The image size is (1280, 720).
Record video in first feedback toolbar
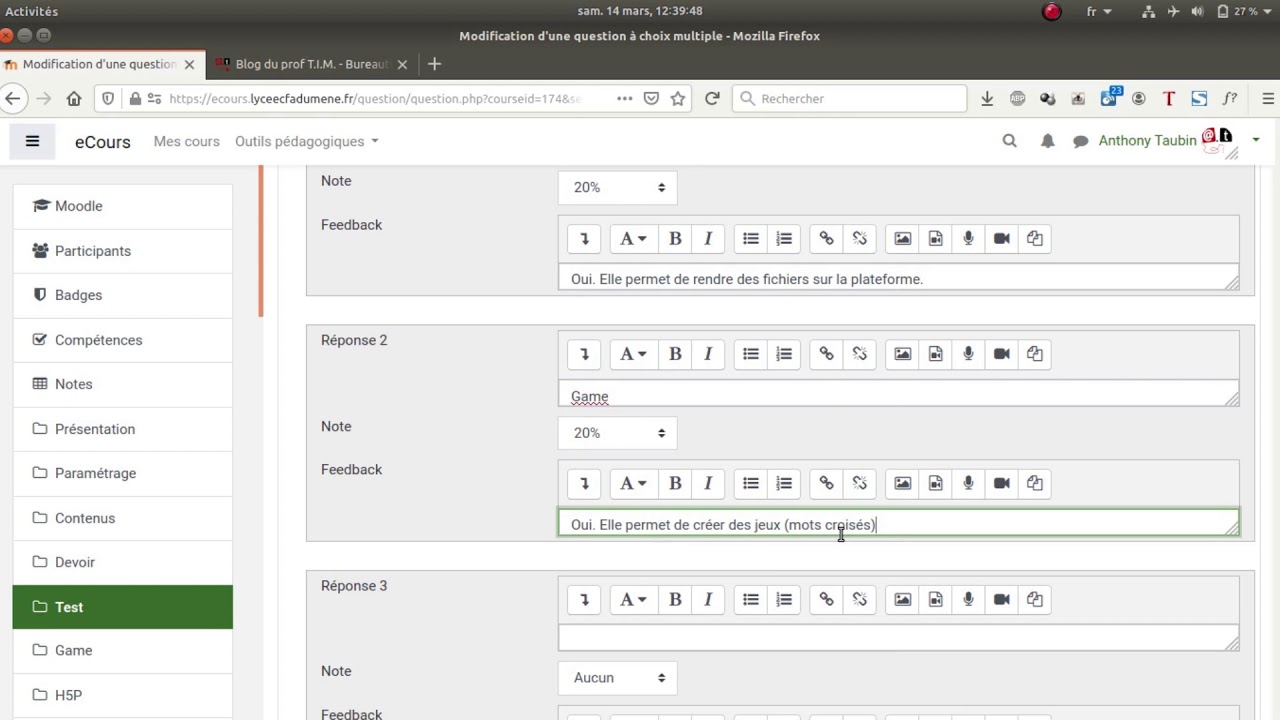pos(1002,239)
